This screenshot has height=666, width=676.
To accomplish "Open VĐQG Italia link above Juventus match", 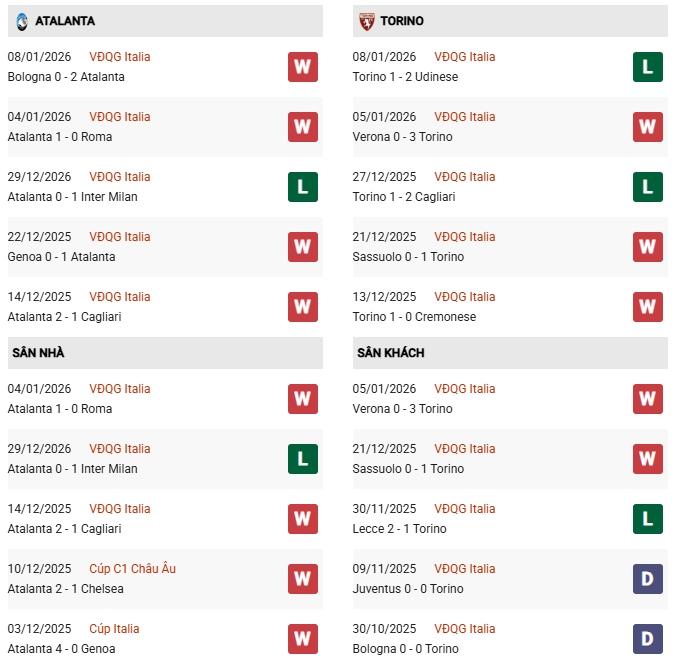I will 465,569.
